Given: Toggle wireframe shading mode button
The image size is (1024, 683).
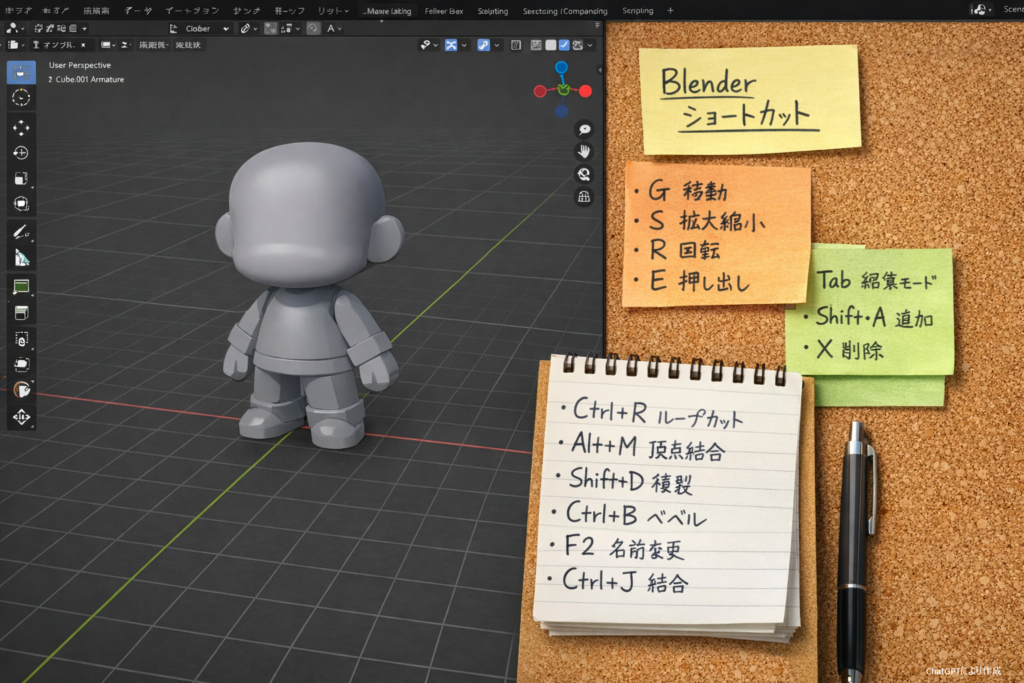Looking at the screenshot, I should click(x=536, y=45).
